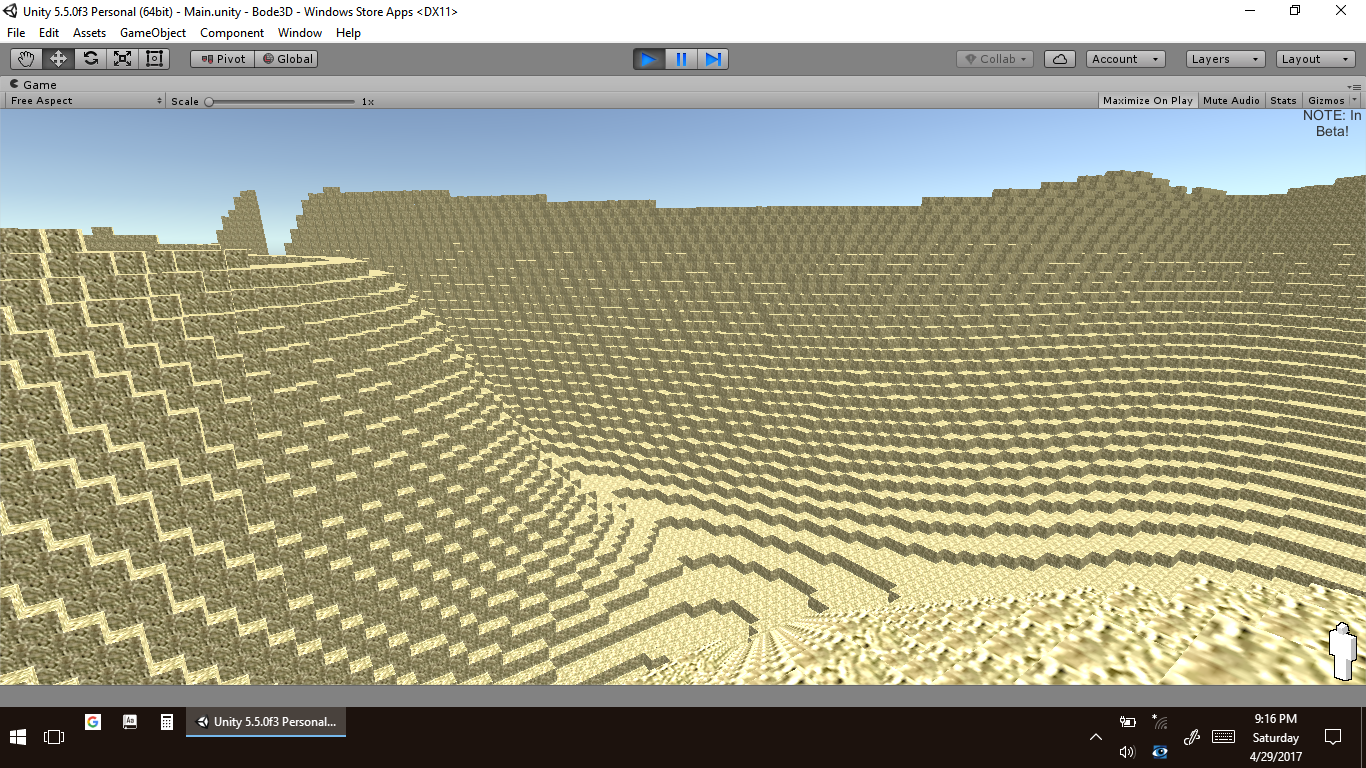The height and width of the screenshot is (768, 1366).
Task: Select the Move tool
Action: (58, 59)
